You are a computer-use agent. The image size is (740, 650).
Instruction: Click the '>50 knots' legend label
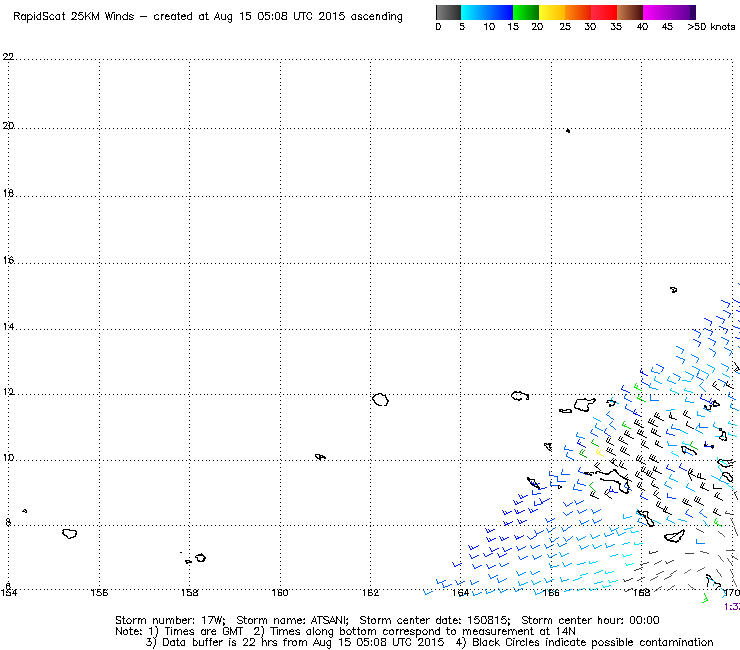[711, 26]
